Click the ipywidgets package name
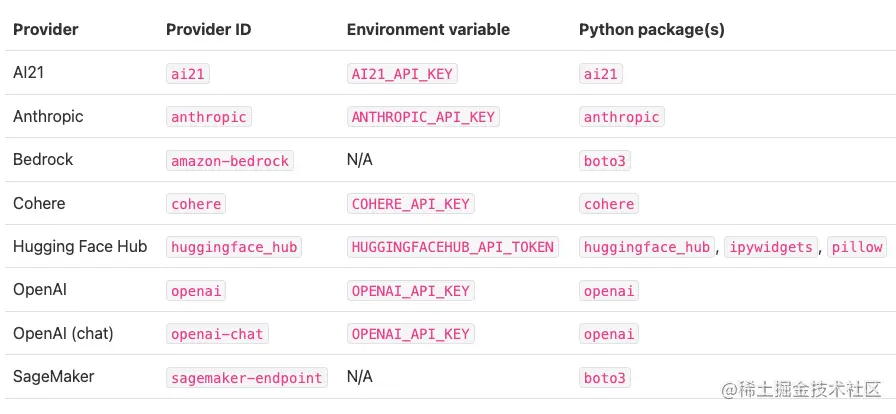The width and height of the screenshot is (896, 414). click(x=771, y=247)
